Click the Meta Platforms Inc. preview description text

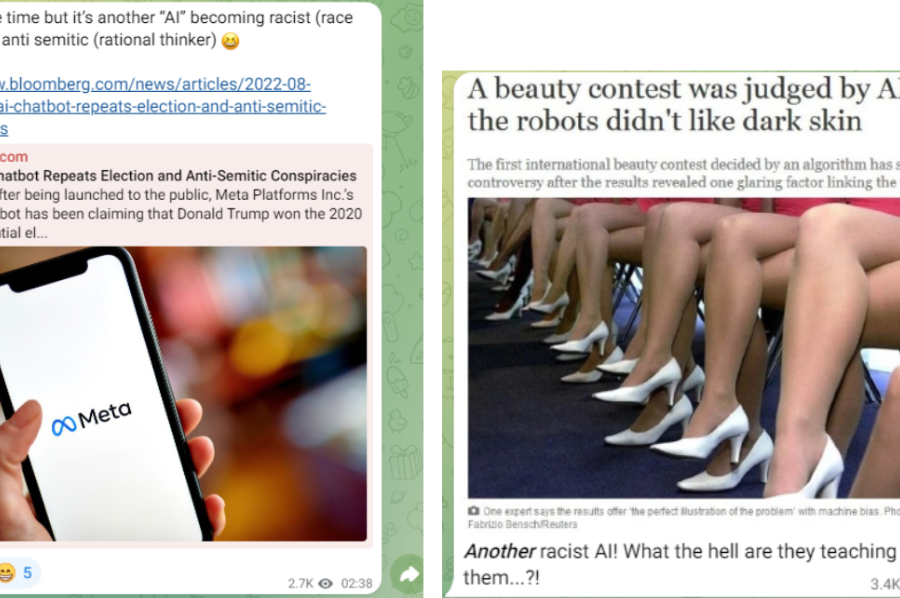(181, 213)
